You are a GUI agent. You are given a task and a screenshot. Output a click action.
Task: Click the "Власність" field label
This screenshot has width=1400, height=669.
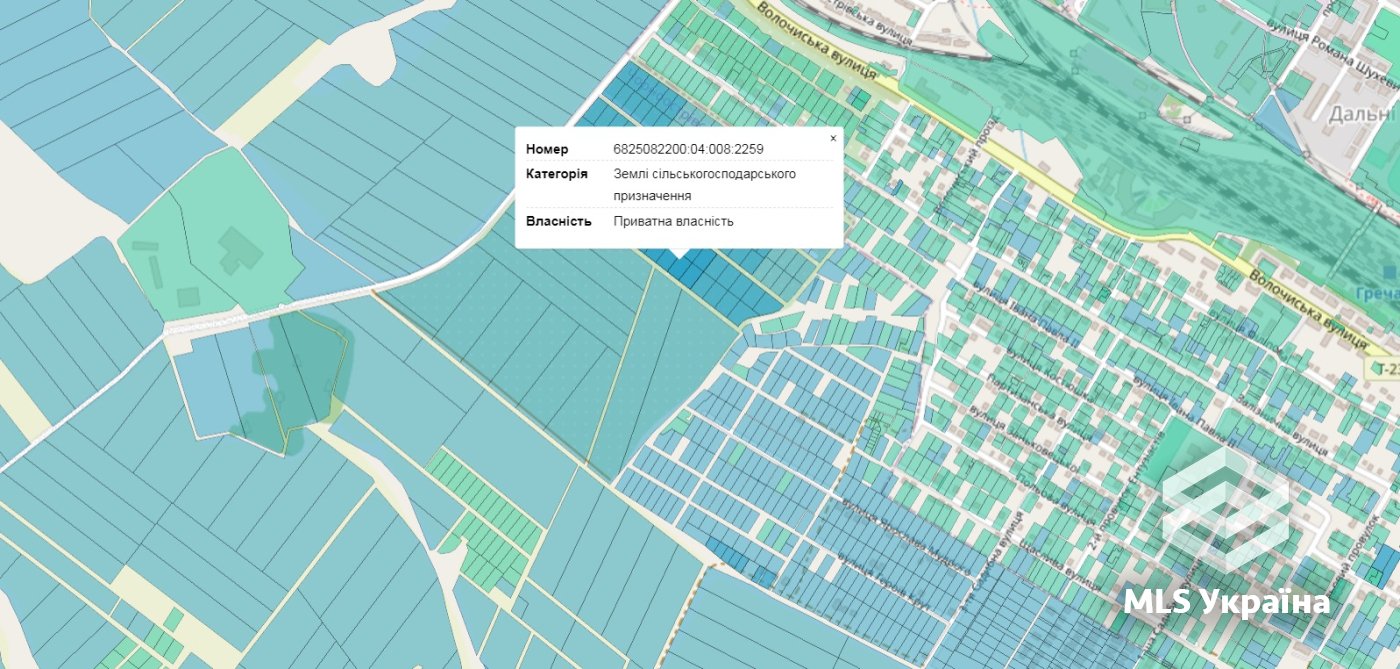(559, 221)
